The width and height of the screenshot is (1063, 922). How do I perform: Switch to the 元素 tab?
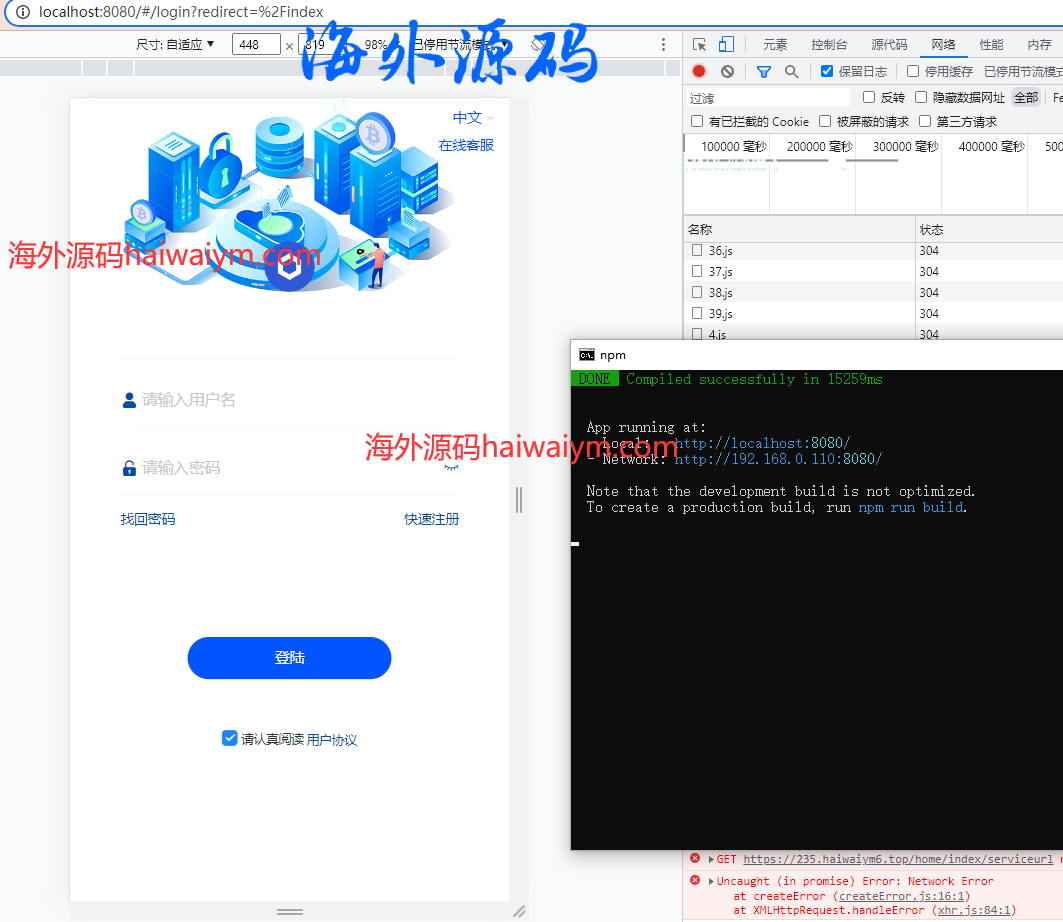(x=775, y=45)
